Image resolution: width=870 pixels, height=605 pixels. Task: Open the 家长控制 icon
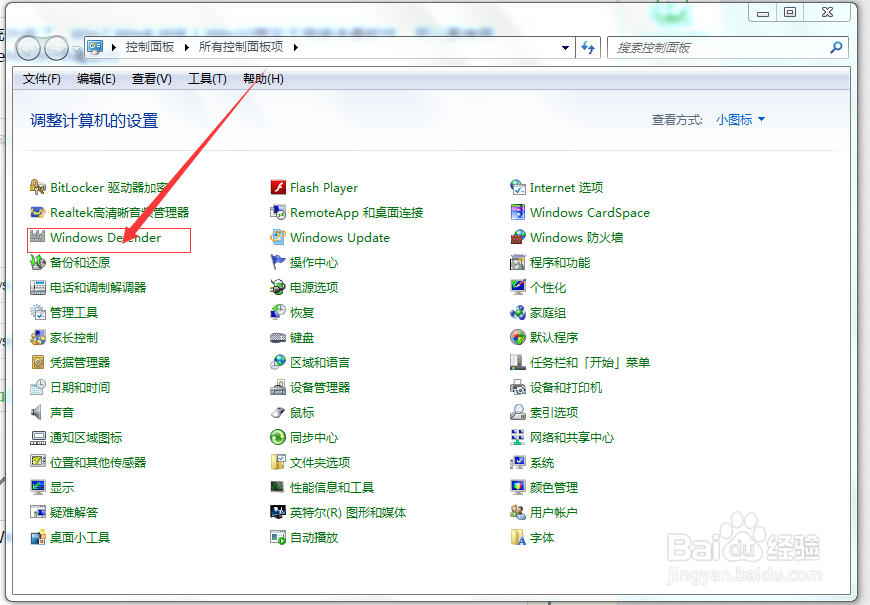[38, 337]
